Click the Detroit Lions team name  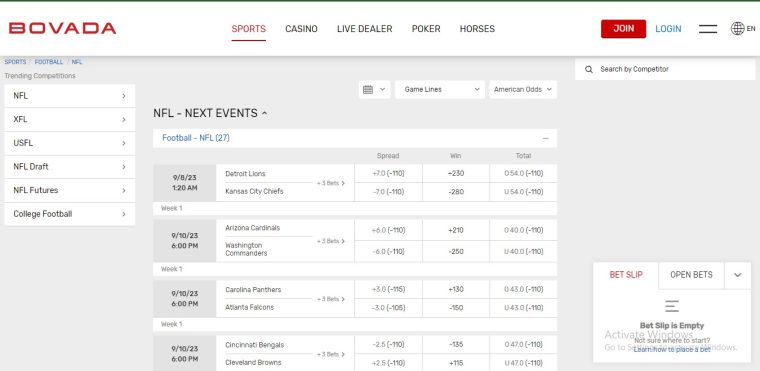(x=245, y=174)
